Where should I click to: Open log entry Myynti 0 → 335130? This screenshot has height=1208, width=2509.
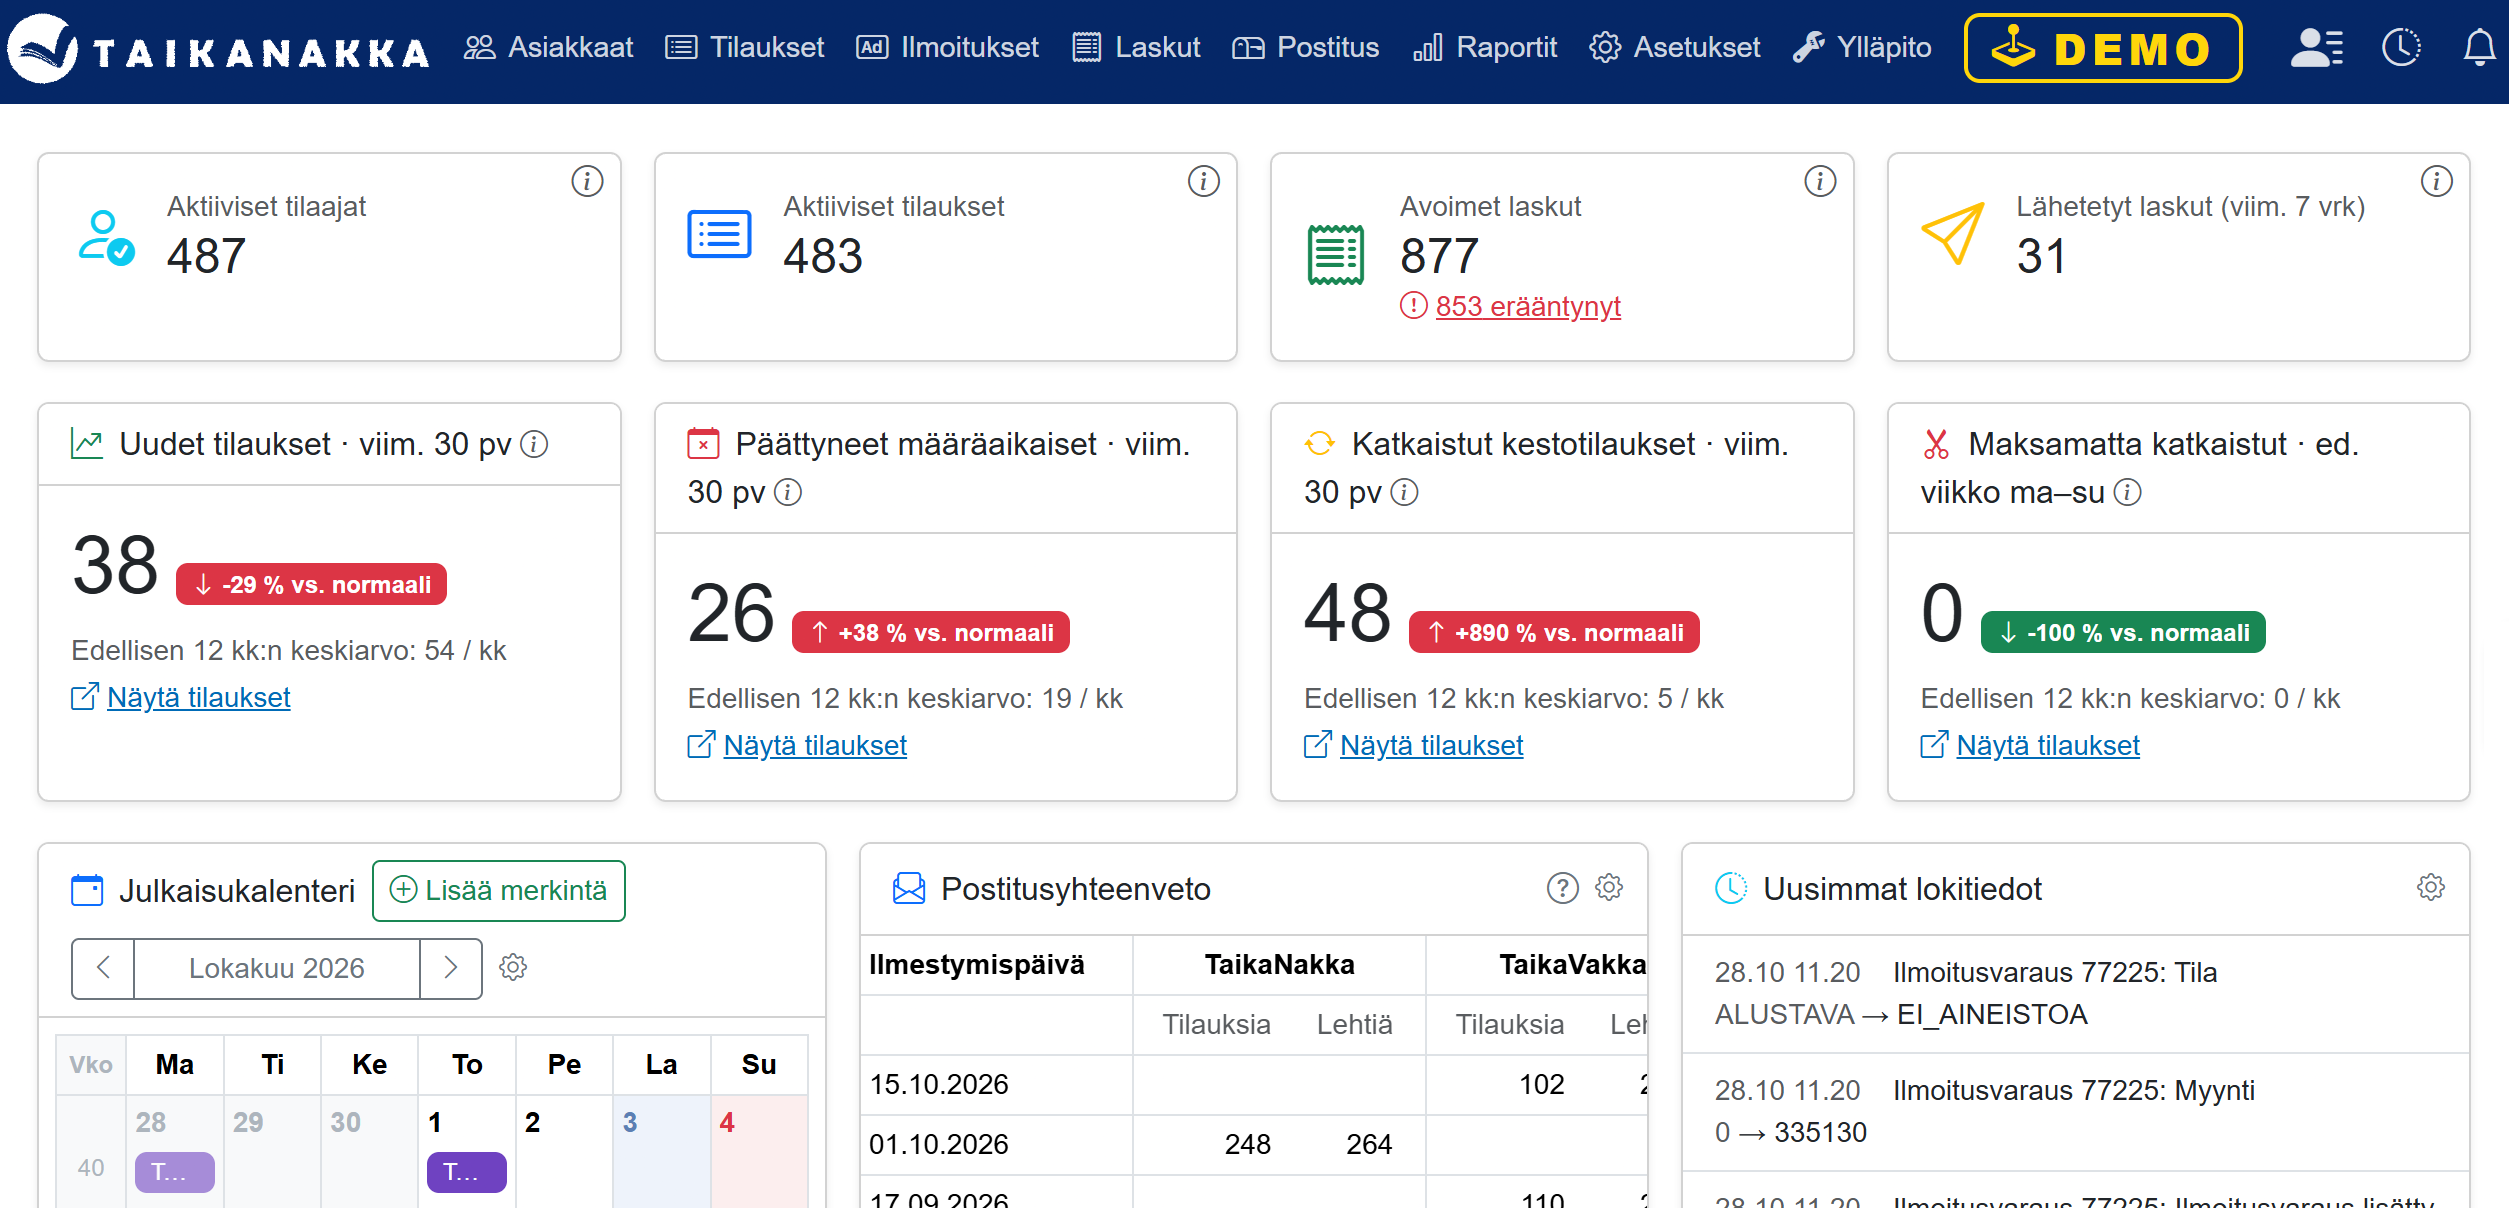pos(2076,1111)
